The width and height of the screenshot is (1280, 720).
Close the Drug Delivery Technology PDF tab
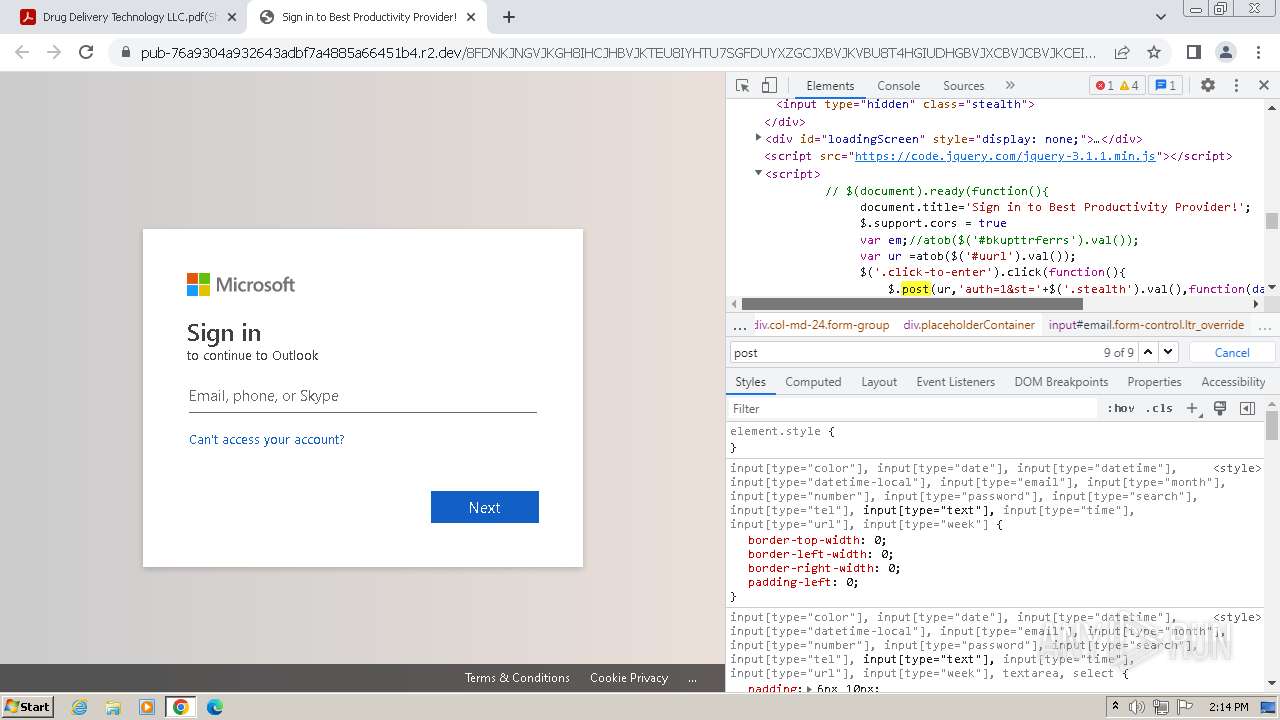232,17
